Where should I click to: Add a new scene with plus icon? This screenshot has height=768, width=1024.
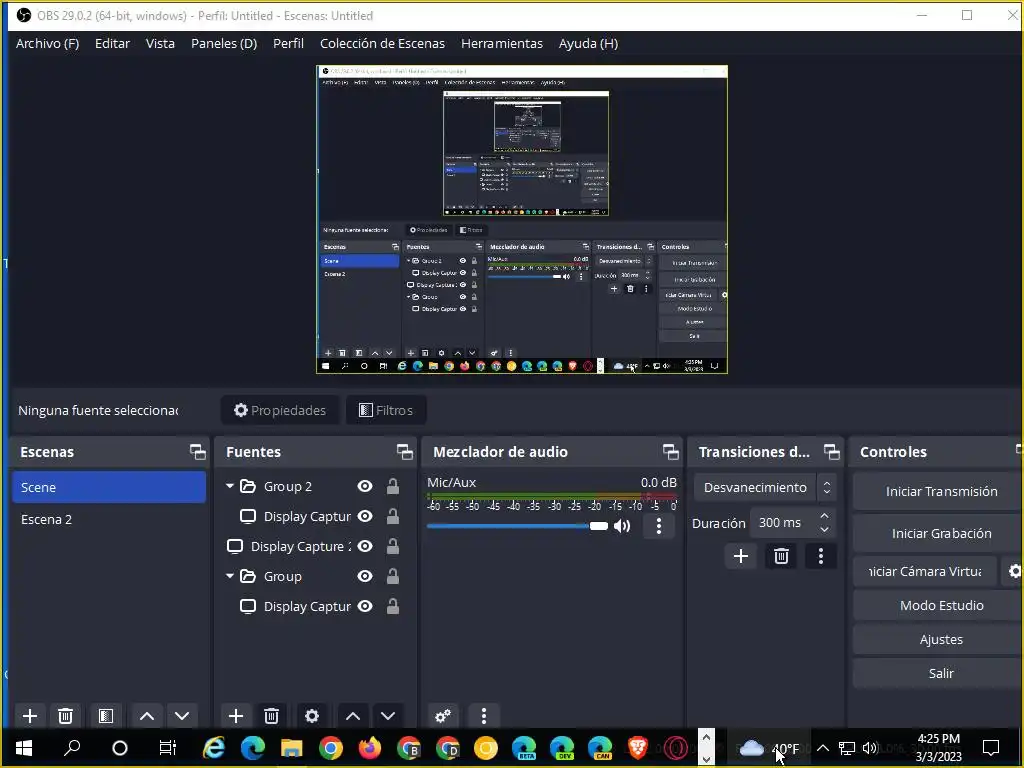[x=30, y=716]
